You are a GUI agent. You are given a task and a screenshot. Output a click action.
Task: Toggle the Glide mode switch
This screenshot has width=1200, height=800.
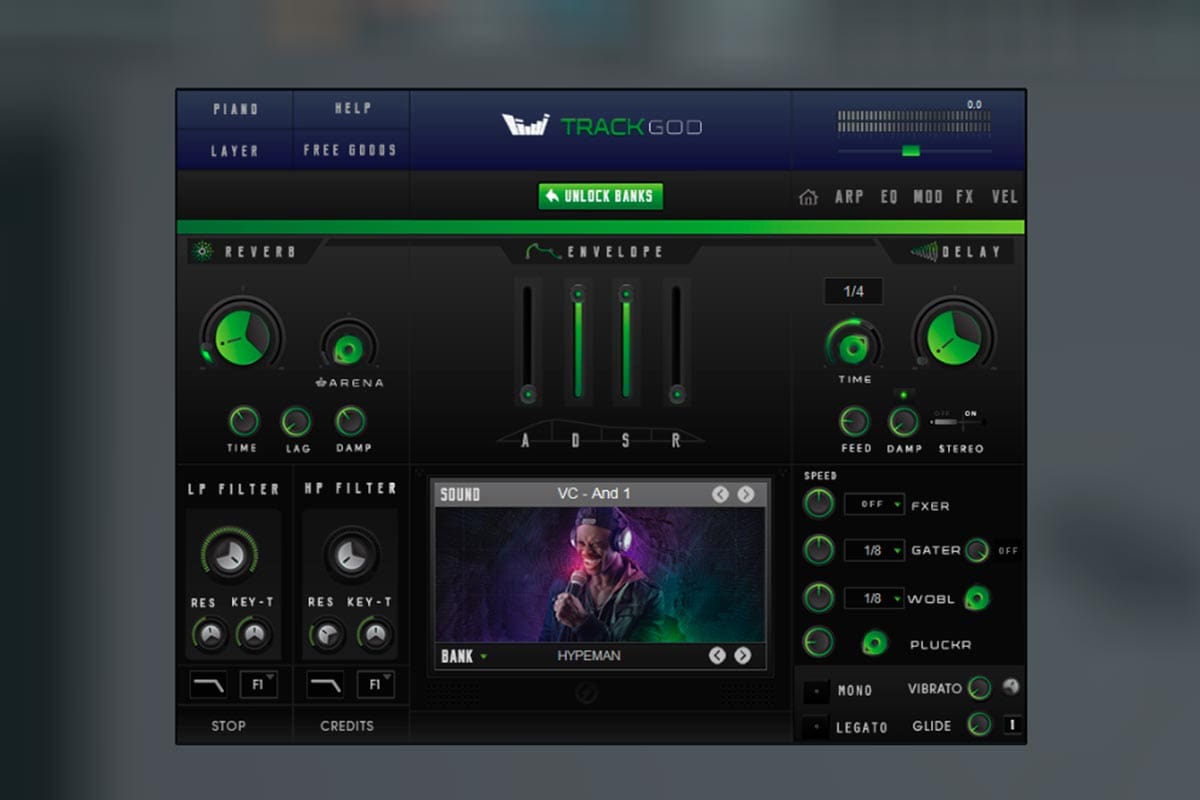(x=1013, y=725)
